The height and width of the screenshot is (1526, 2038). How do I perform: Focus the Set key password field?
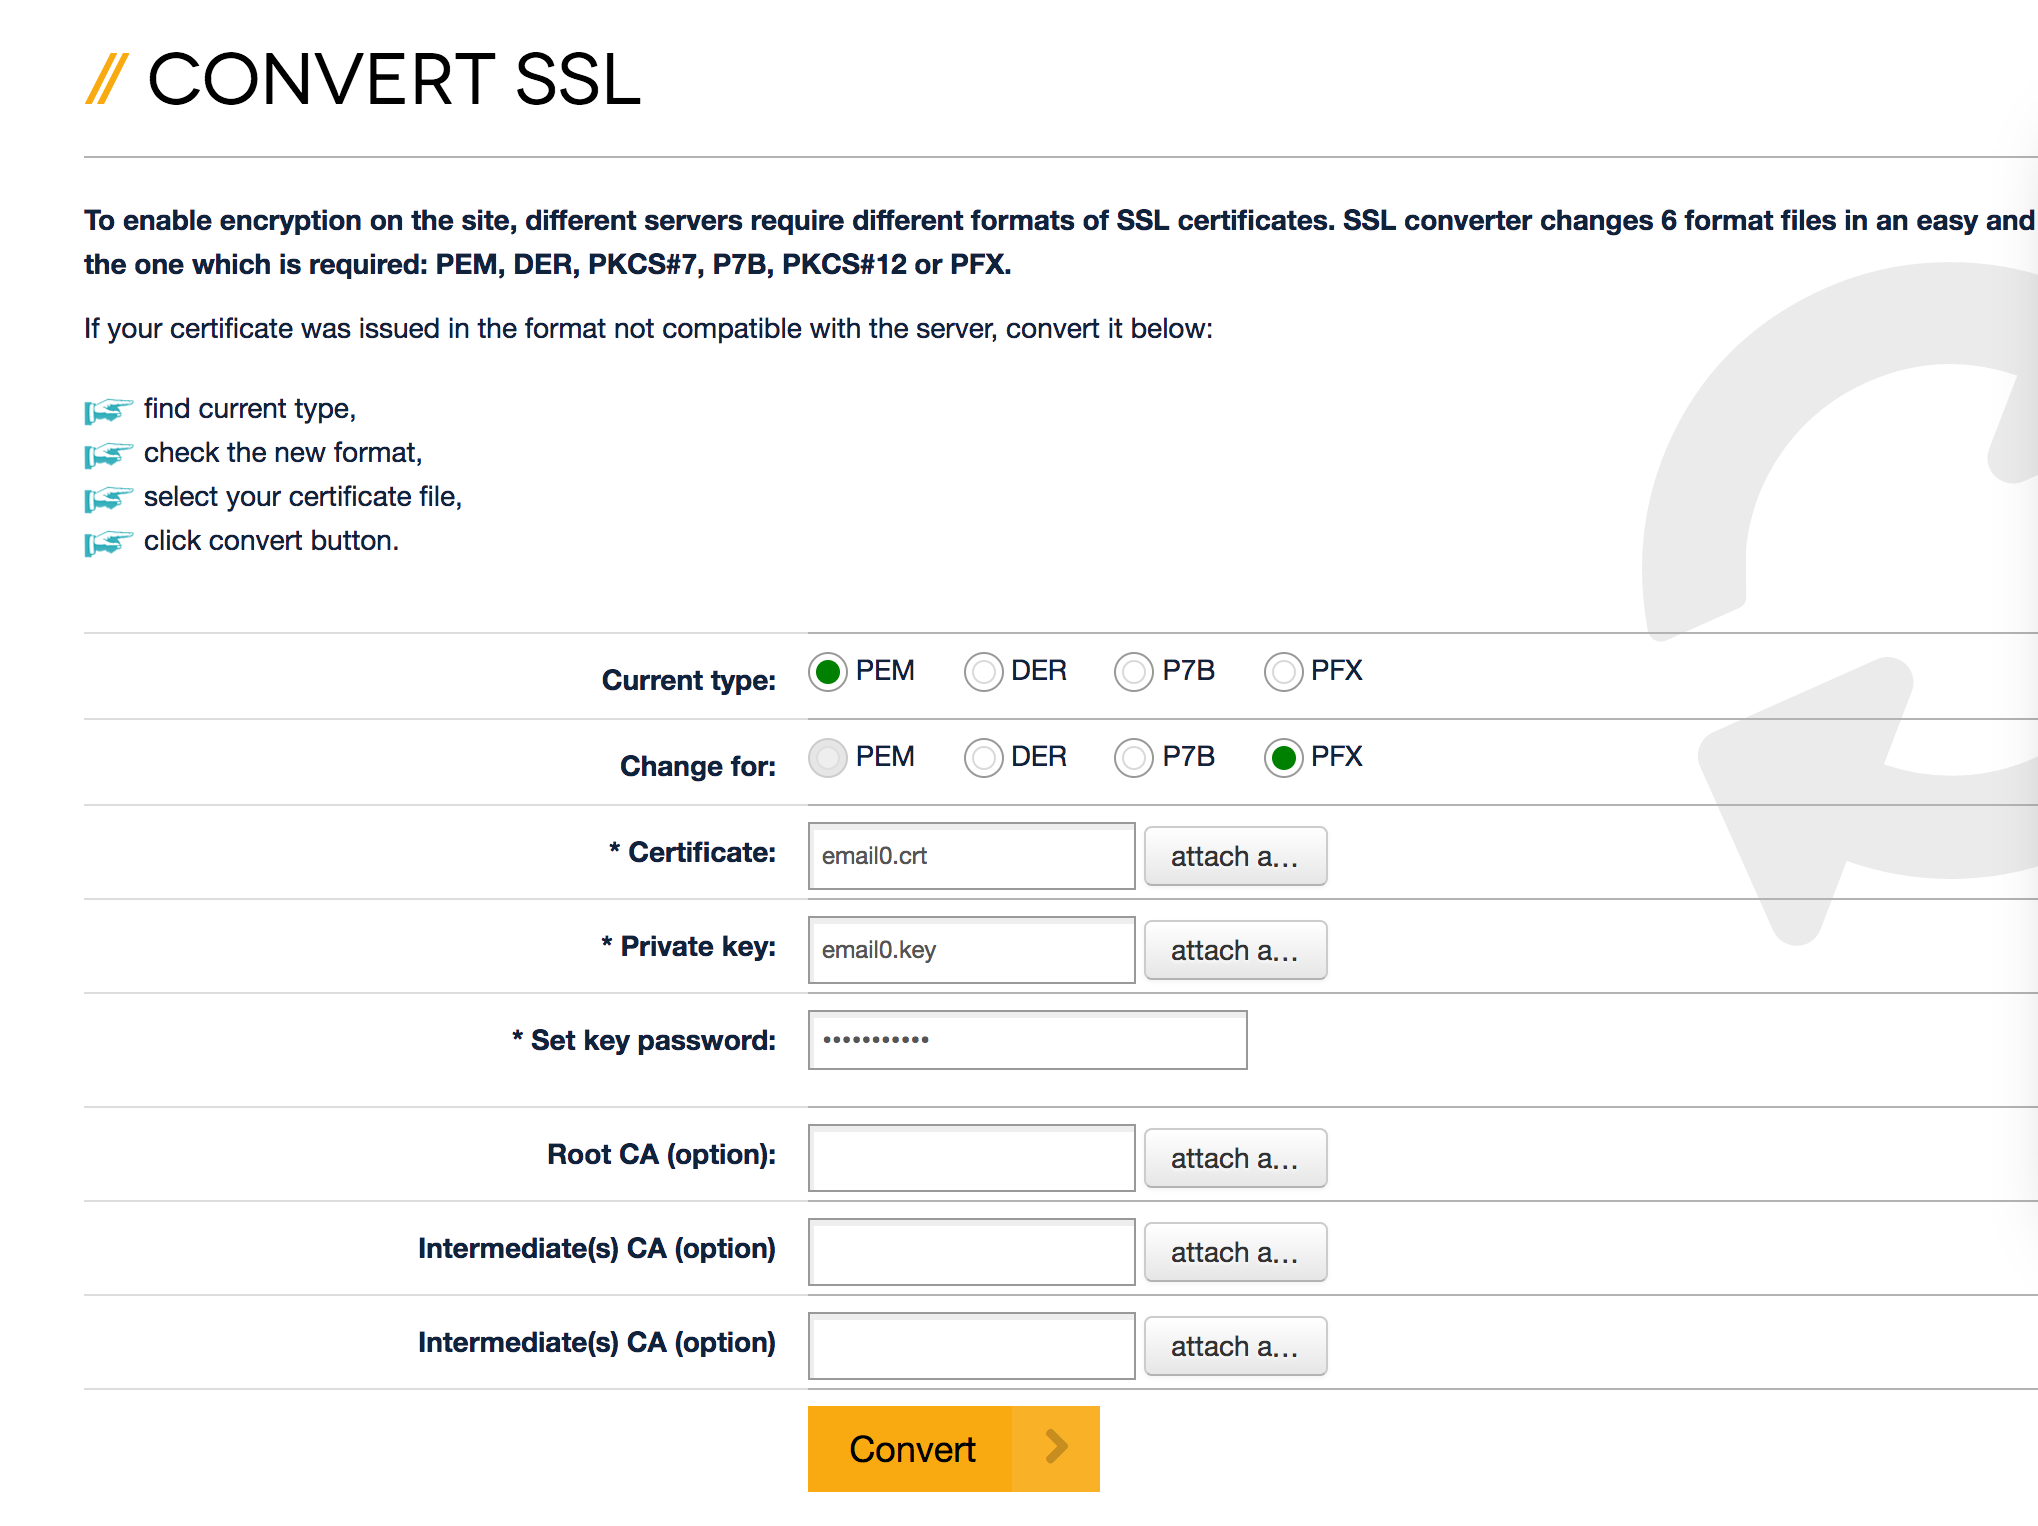coord(1027,1040)
